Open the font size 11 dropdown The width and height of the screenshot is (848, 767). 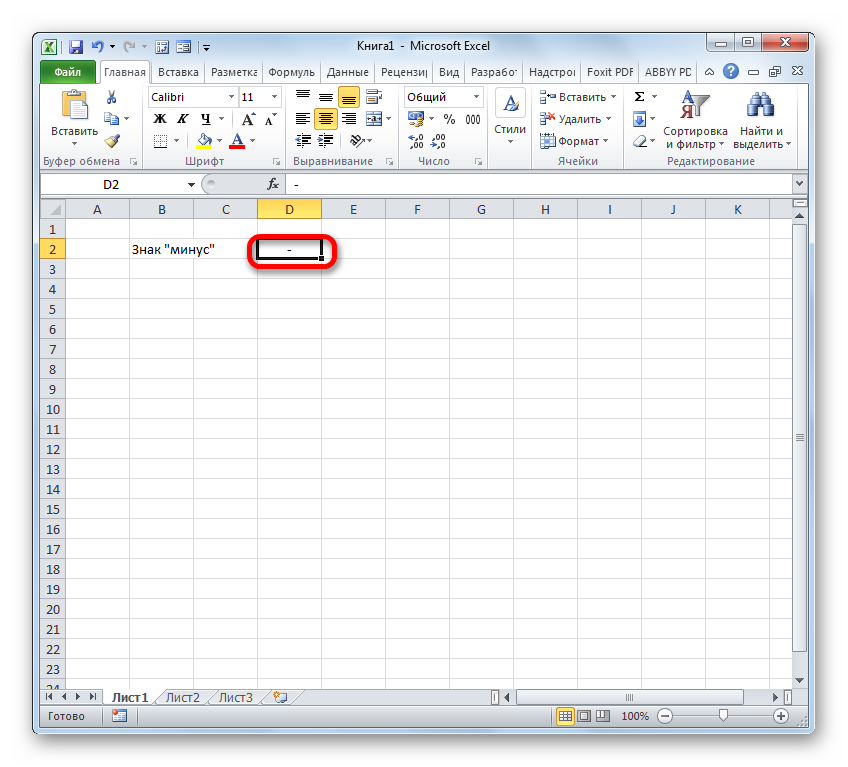point(274,97)
